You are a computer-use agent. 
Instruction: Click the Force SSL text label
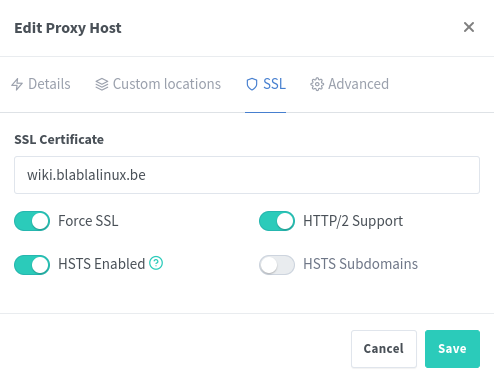coord(88,221)
